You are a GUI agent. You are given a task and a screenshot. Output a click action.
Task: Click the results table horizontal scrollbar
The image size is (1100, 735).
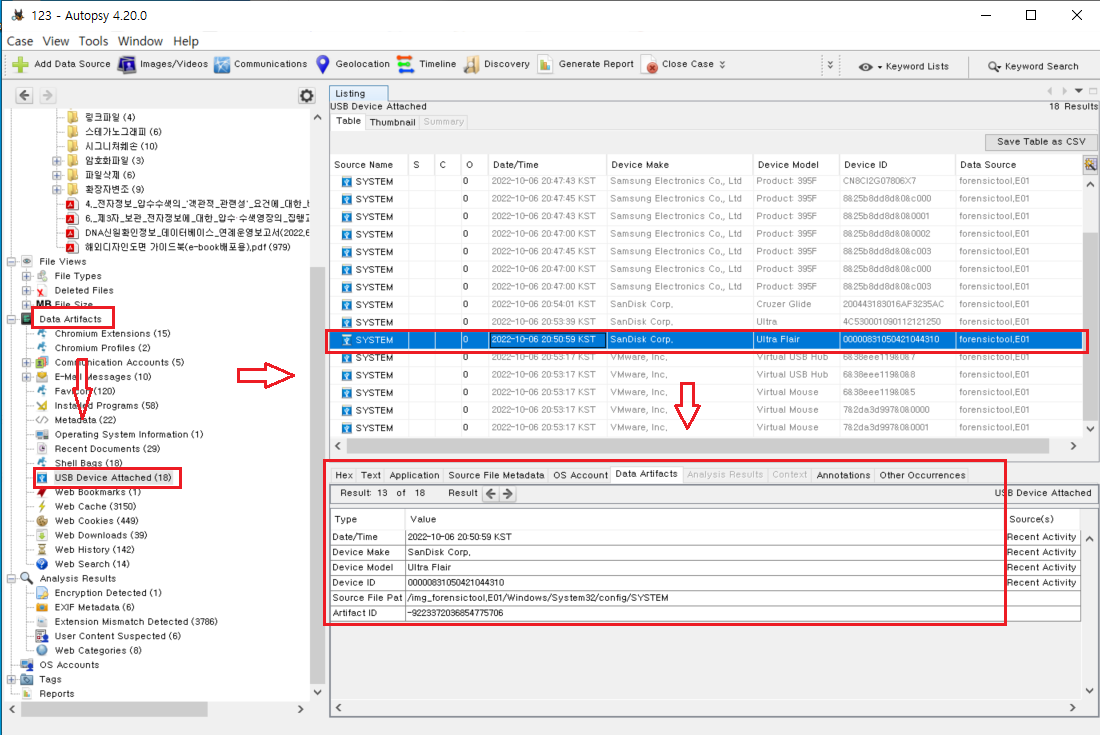click(x=697, y=446)
